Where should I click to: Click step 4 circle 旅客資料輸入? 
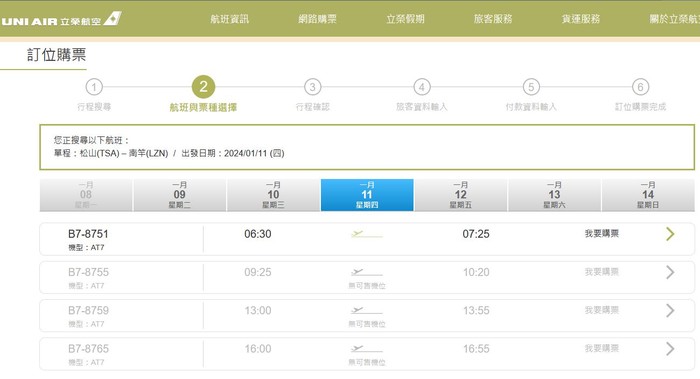[422, 87]
